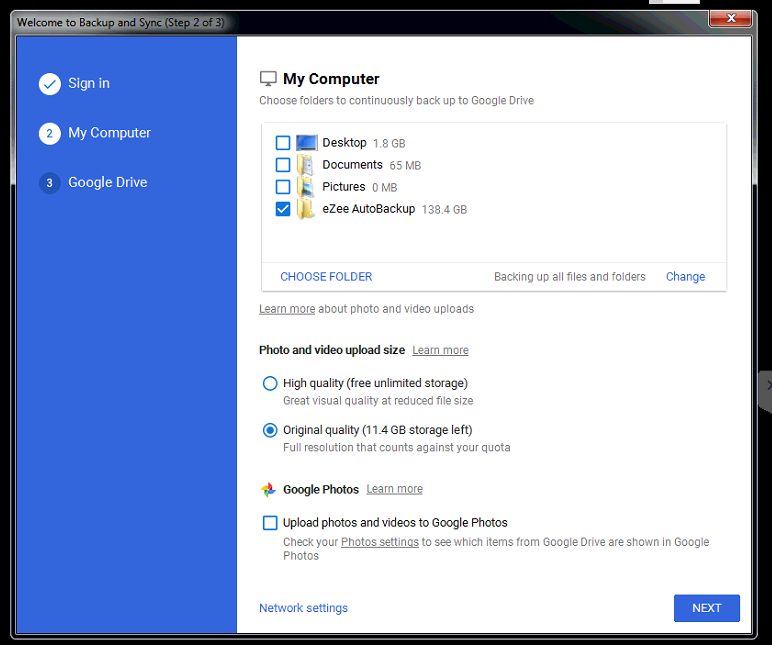Click Change next to backing up files

[685, 277]
